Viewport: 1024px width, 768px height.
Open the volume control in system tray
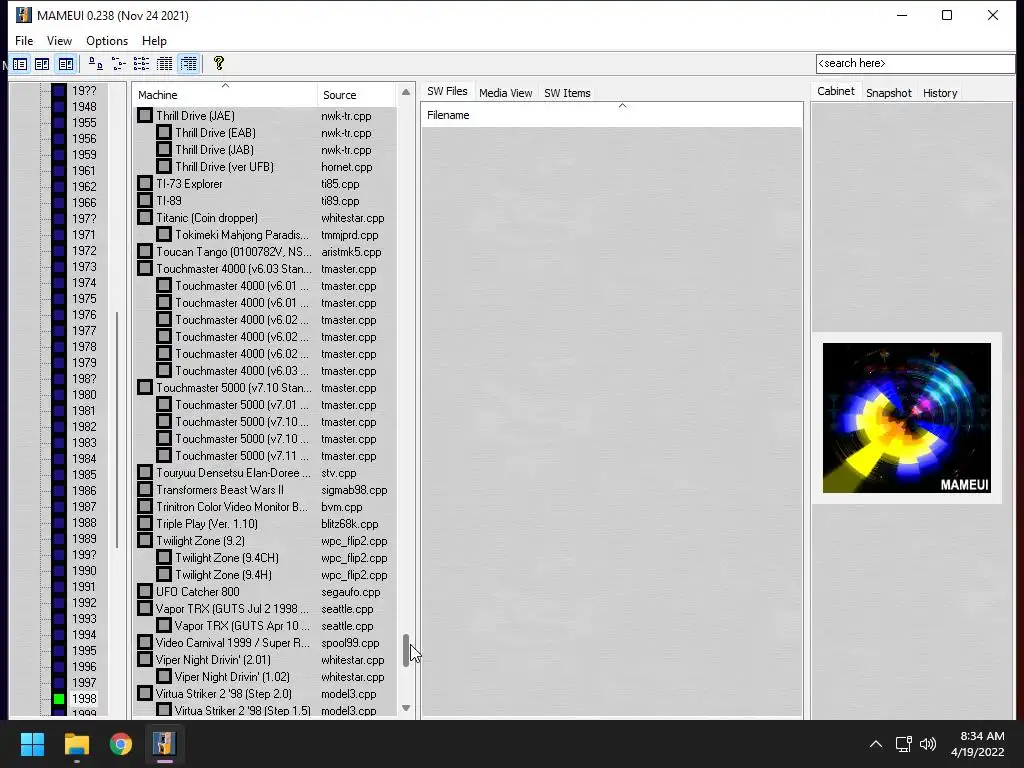coord(927,744)
